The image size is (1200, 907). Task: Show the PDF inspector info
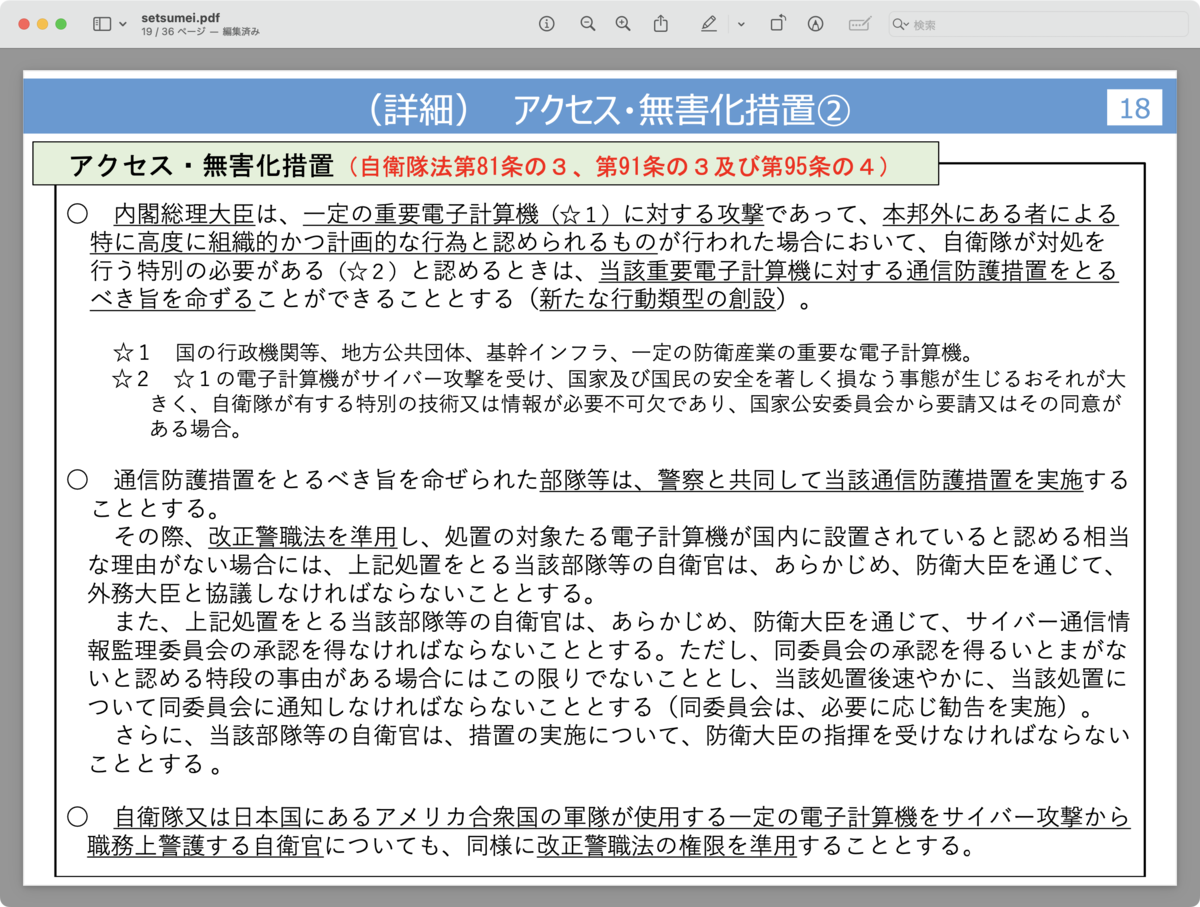[546, 24]
